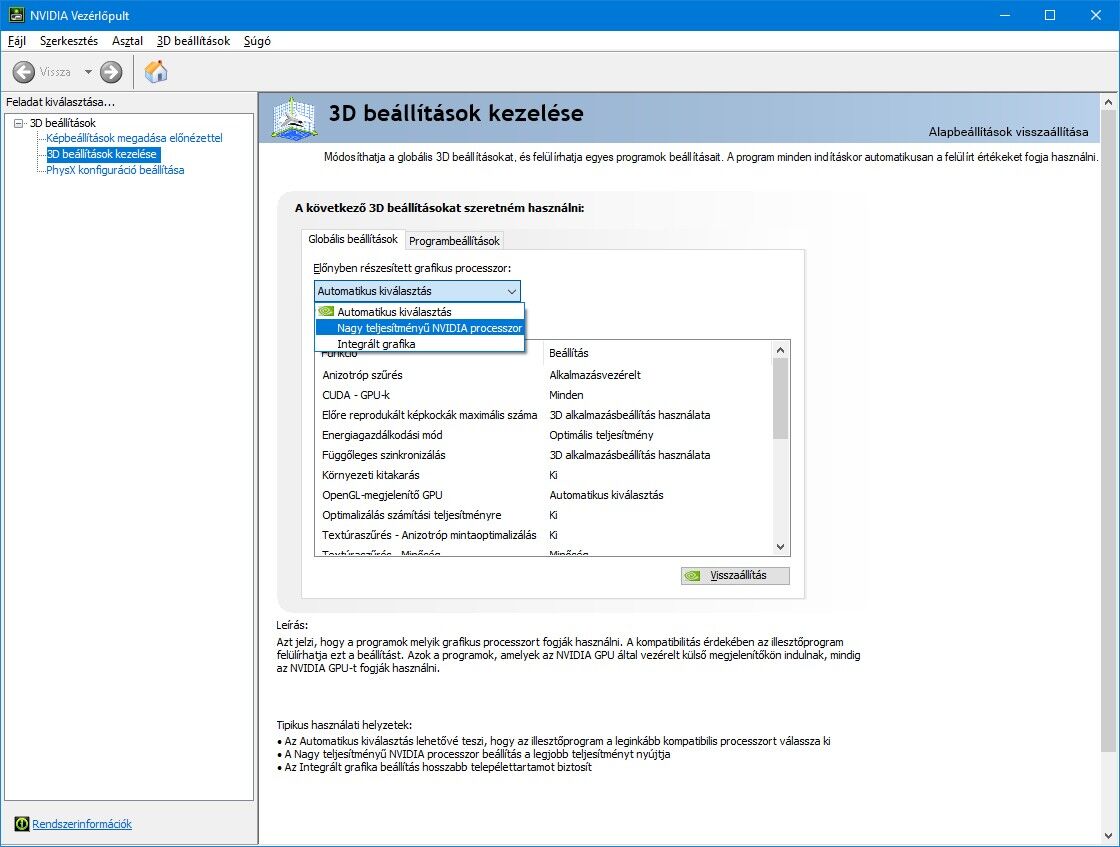Select Előre reprodukált képkockák maximális száma row

click(x=543, y=415)
